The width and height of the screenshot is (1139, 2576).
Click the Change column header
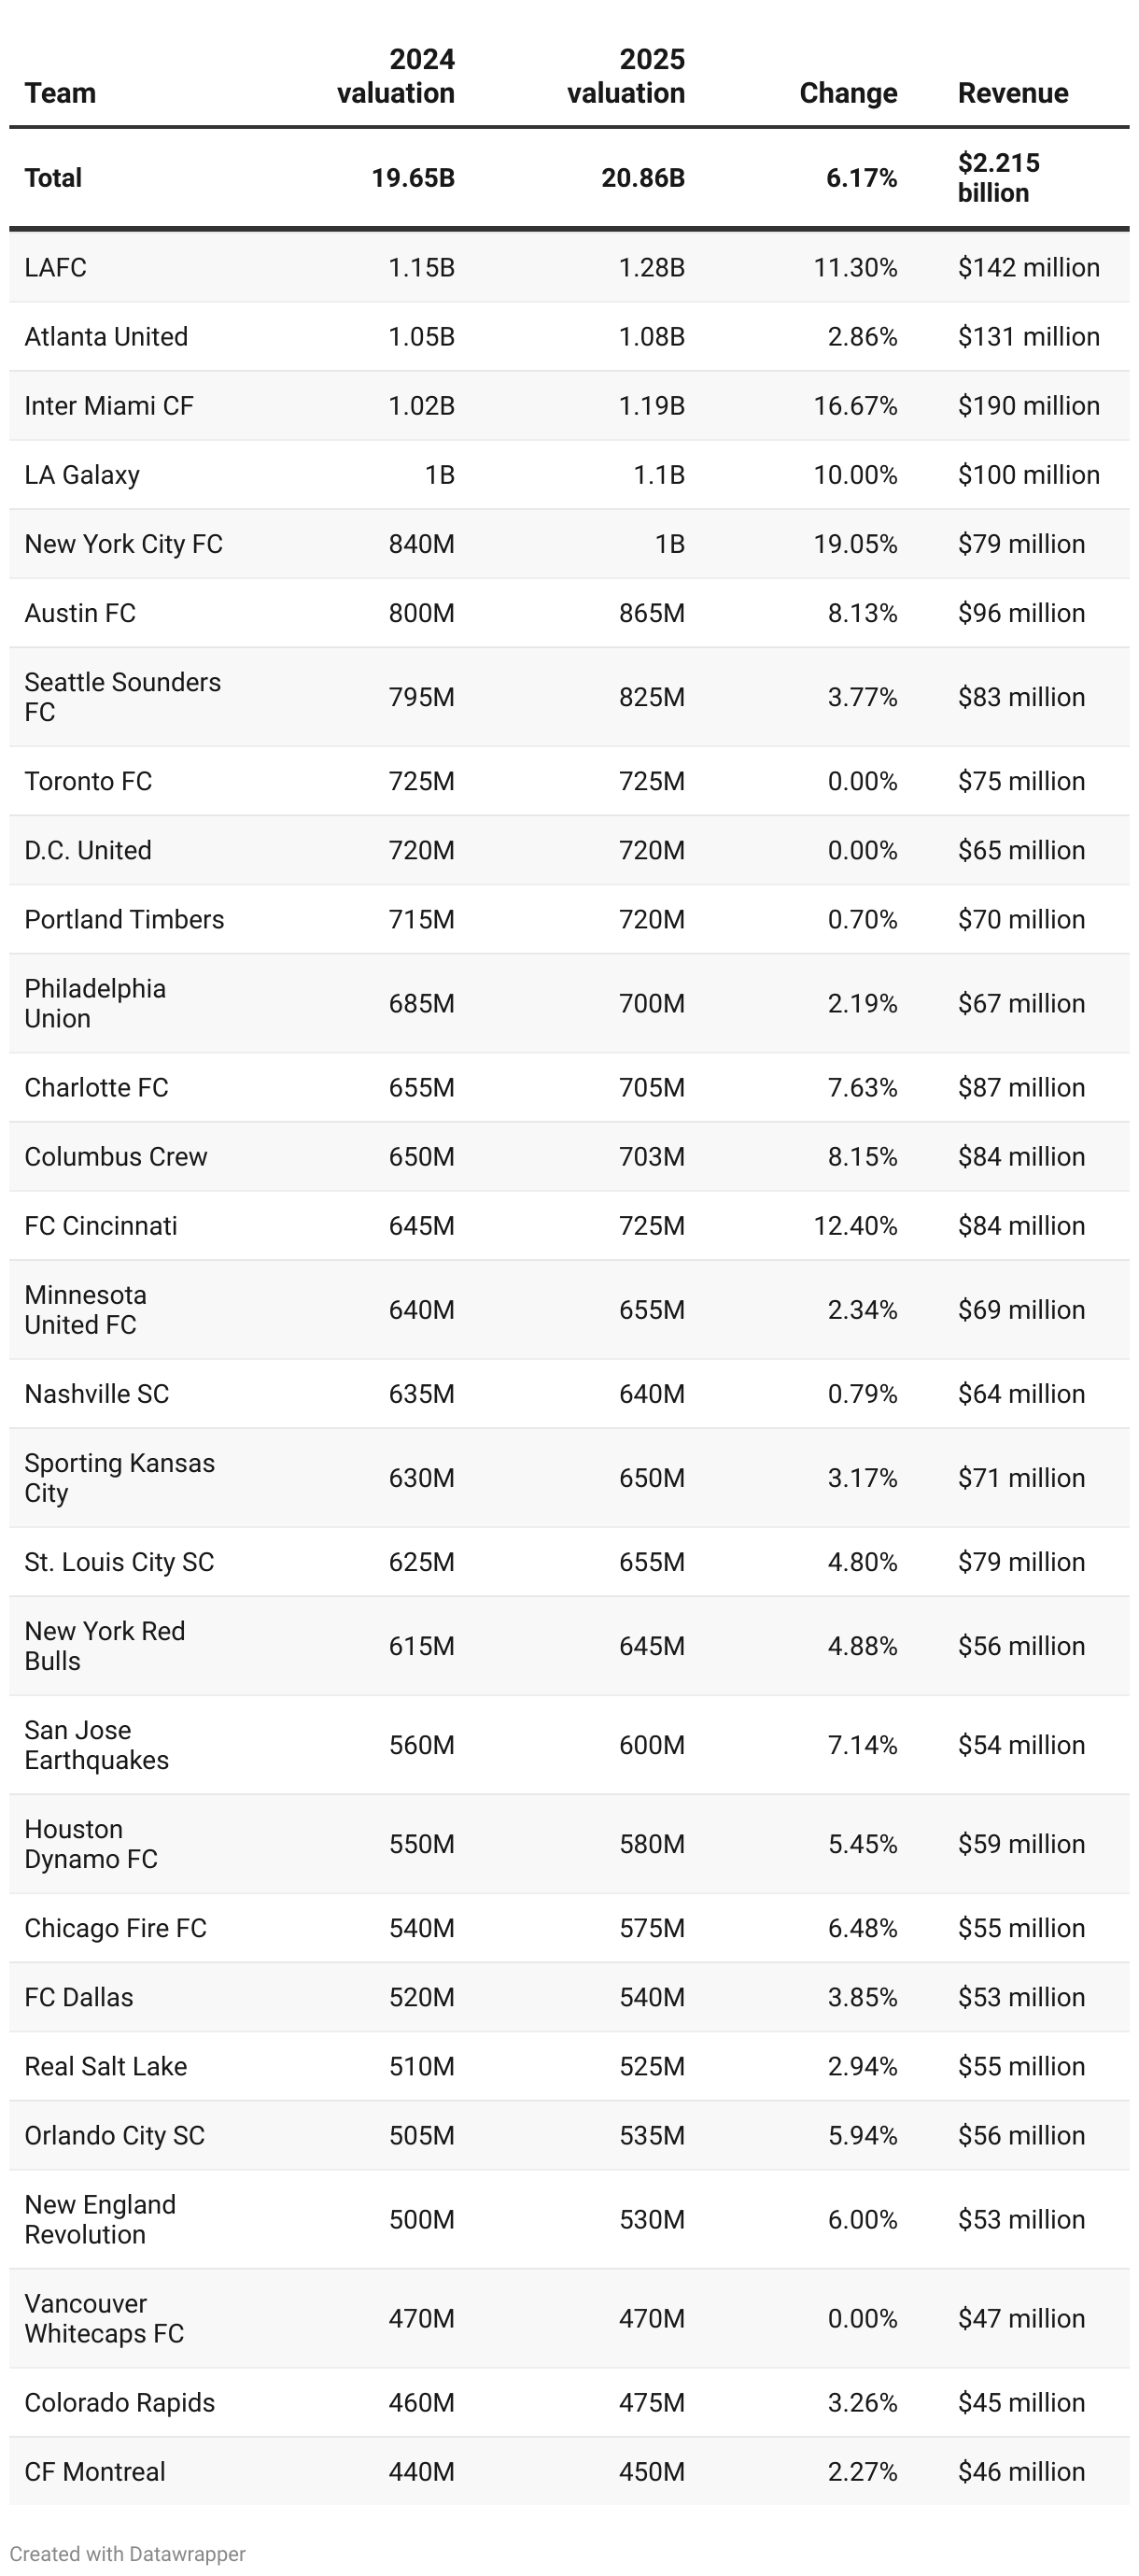[x=848, y=93]
